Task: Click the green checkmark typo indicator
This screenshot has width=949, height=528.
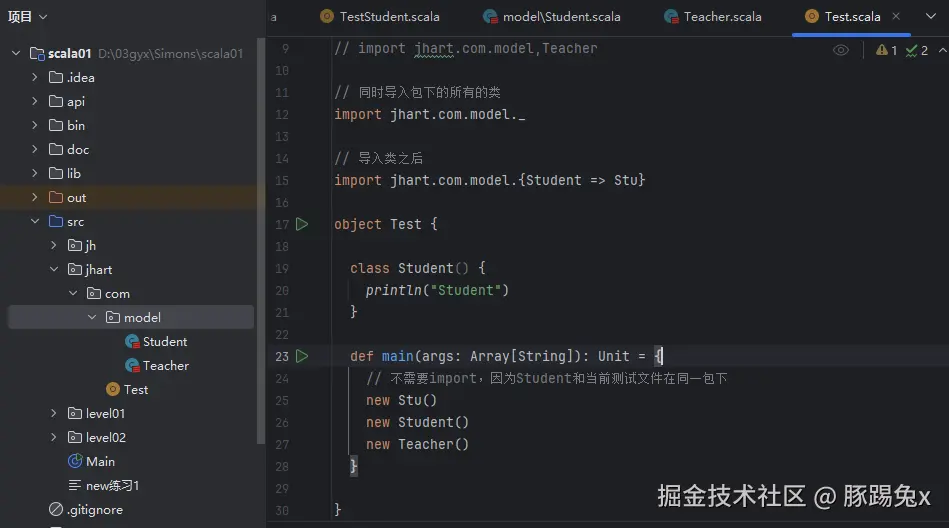Action: (x=917, y=50)
